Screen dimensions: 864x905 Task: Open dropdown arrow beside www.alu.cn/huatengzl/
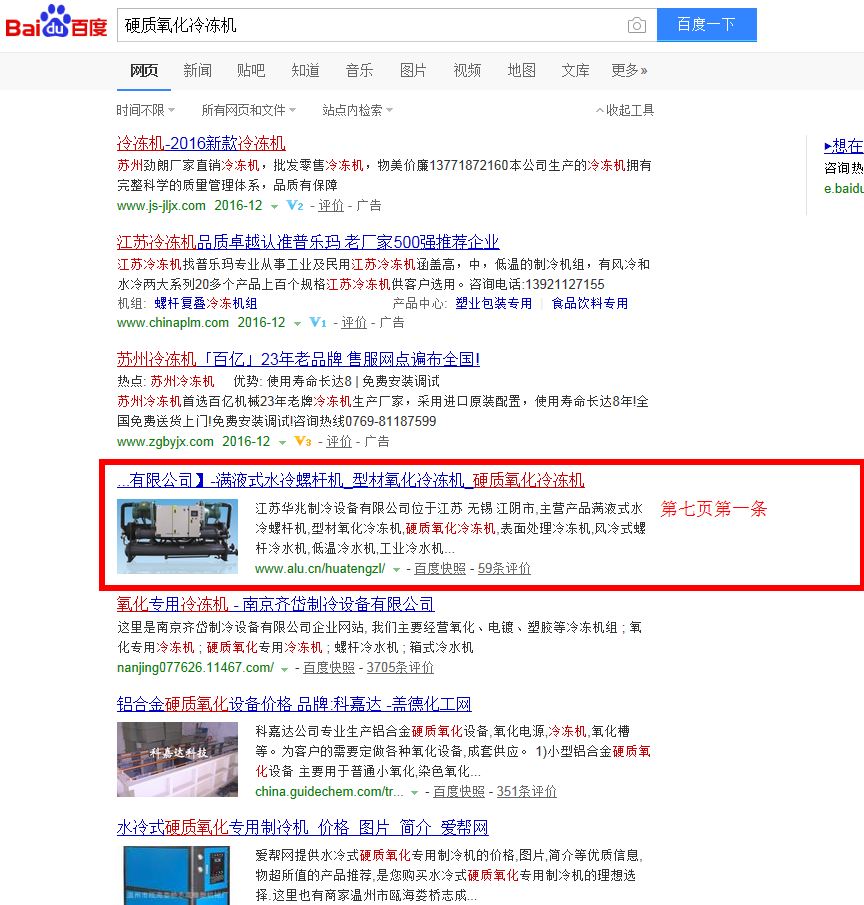click(397, 570)
